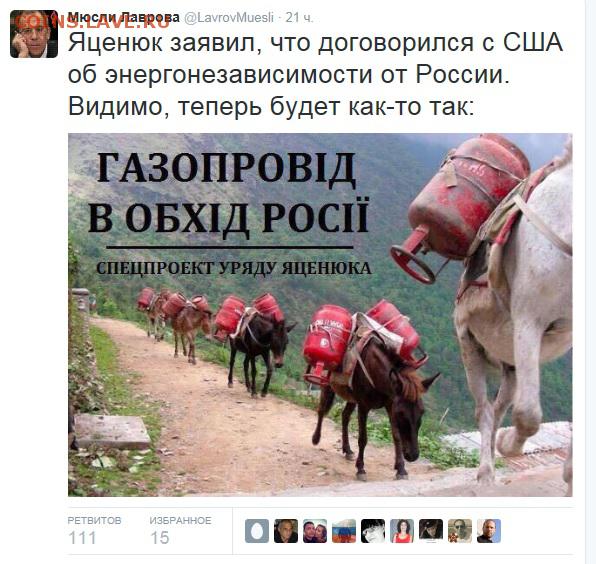
Task: Open the attached donkey gas pipeline image
Action: tap(320, 315)
